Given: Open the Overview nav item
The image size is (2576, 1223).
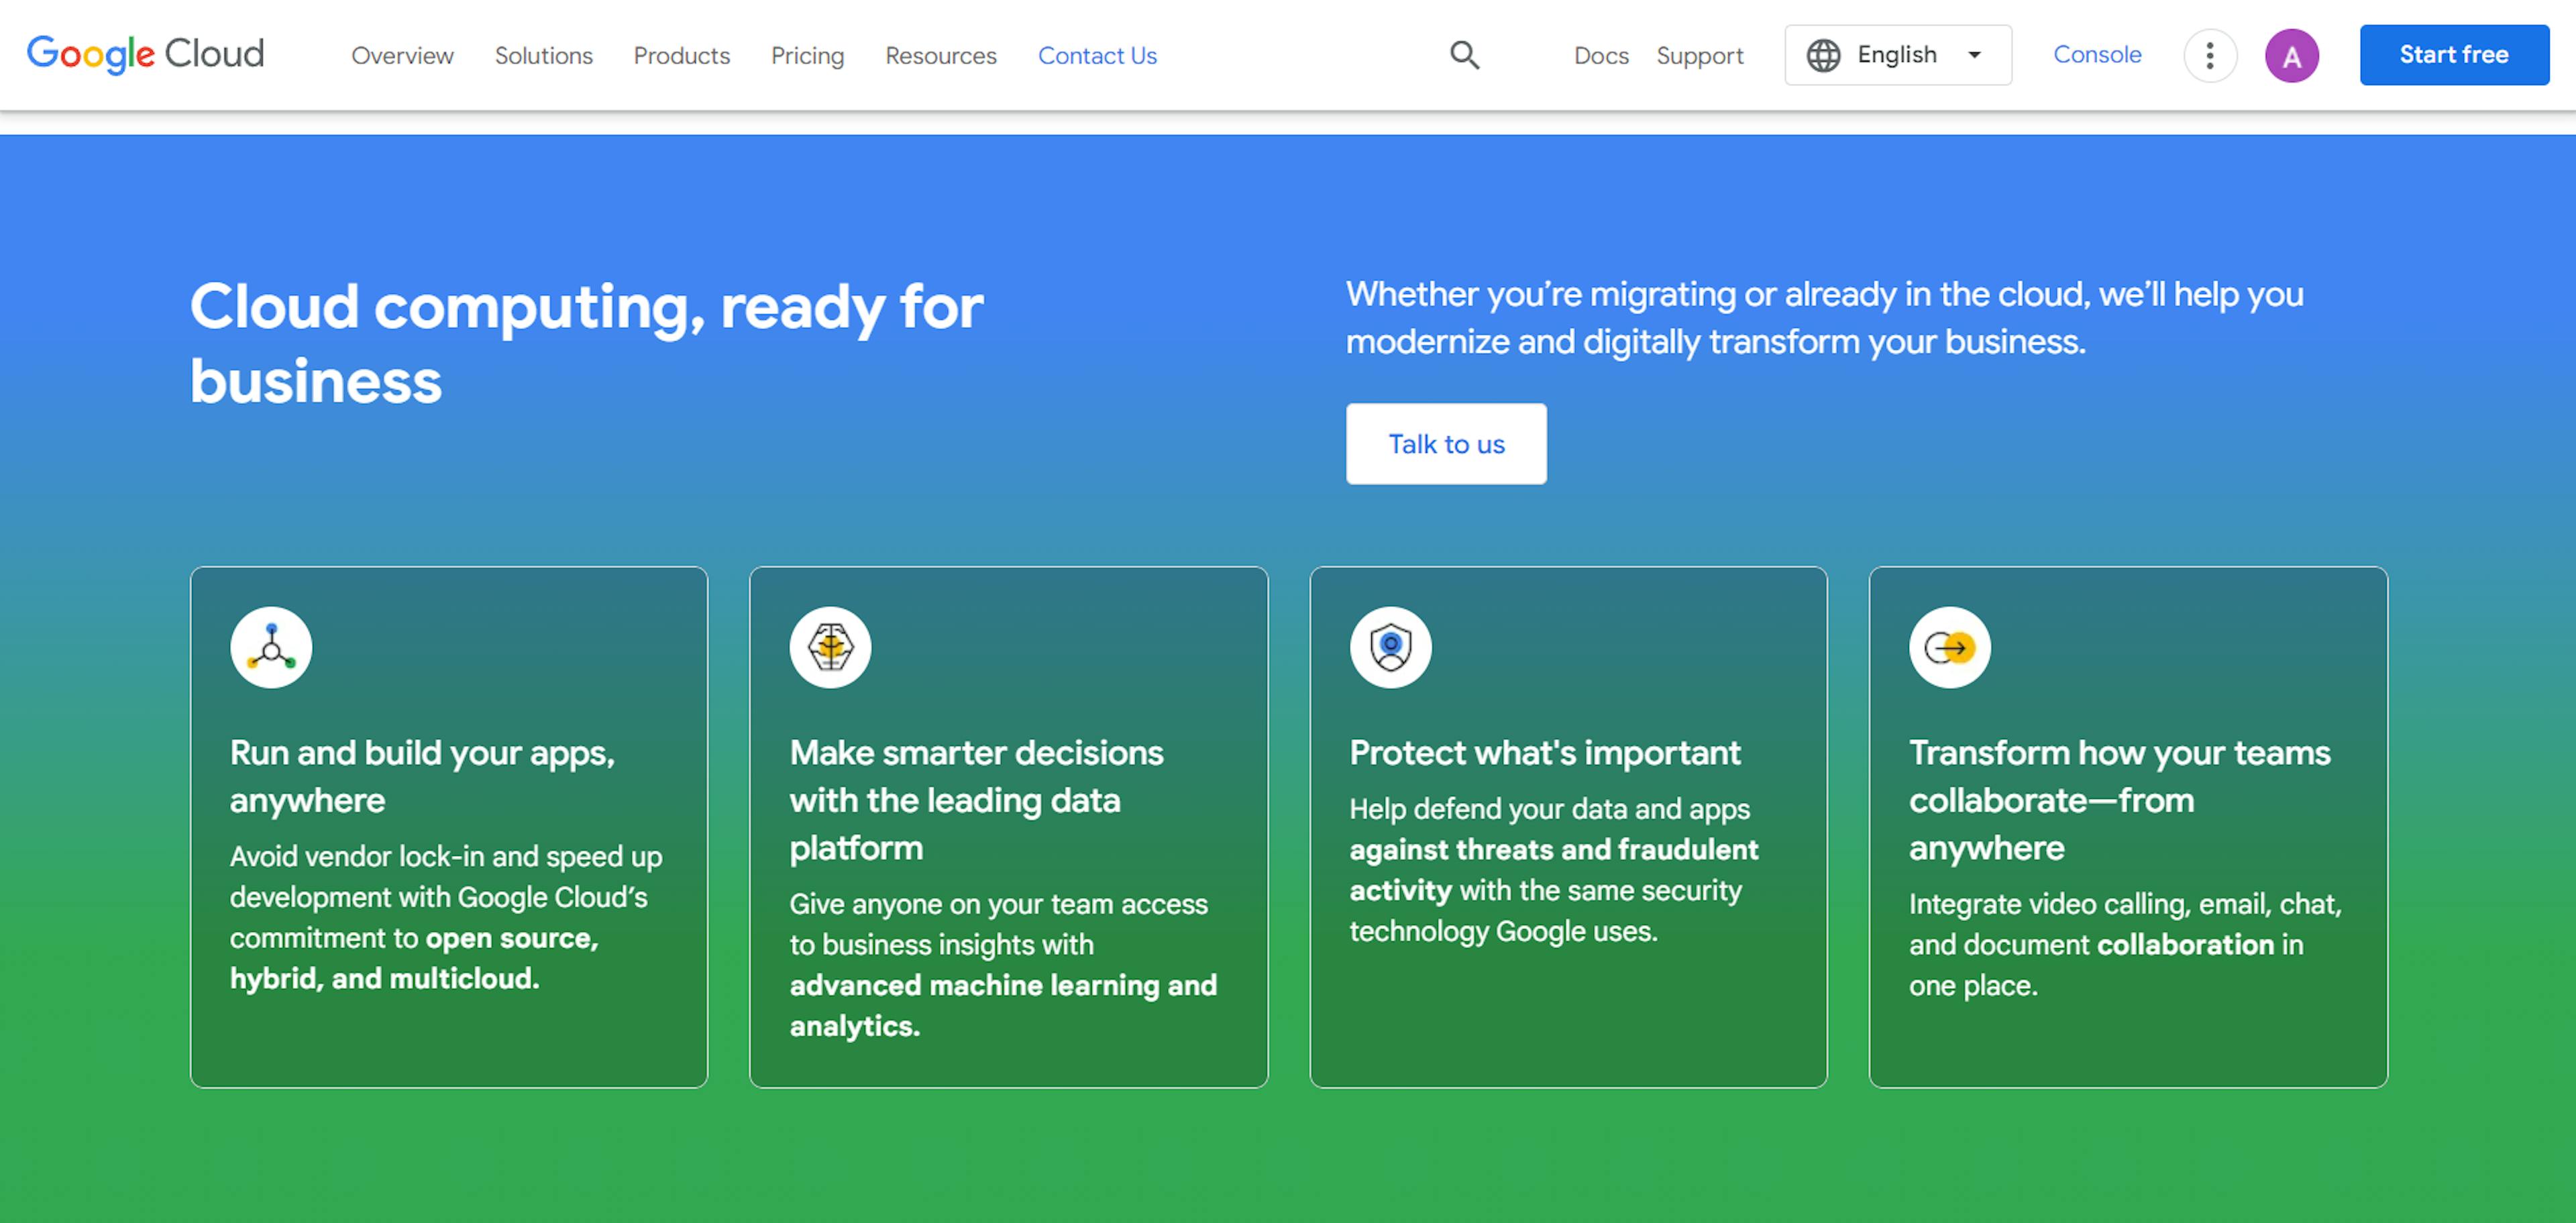Looking at the screenshot, I should pyautogui.click(x=402, y=56).
